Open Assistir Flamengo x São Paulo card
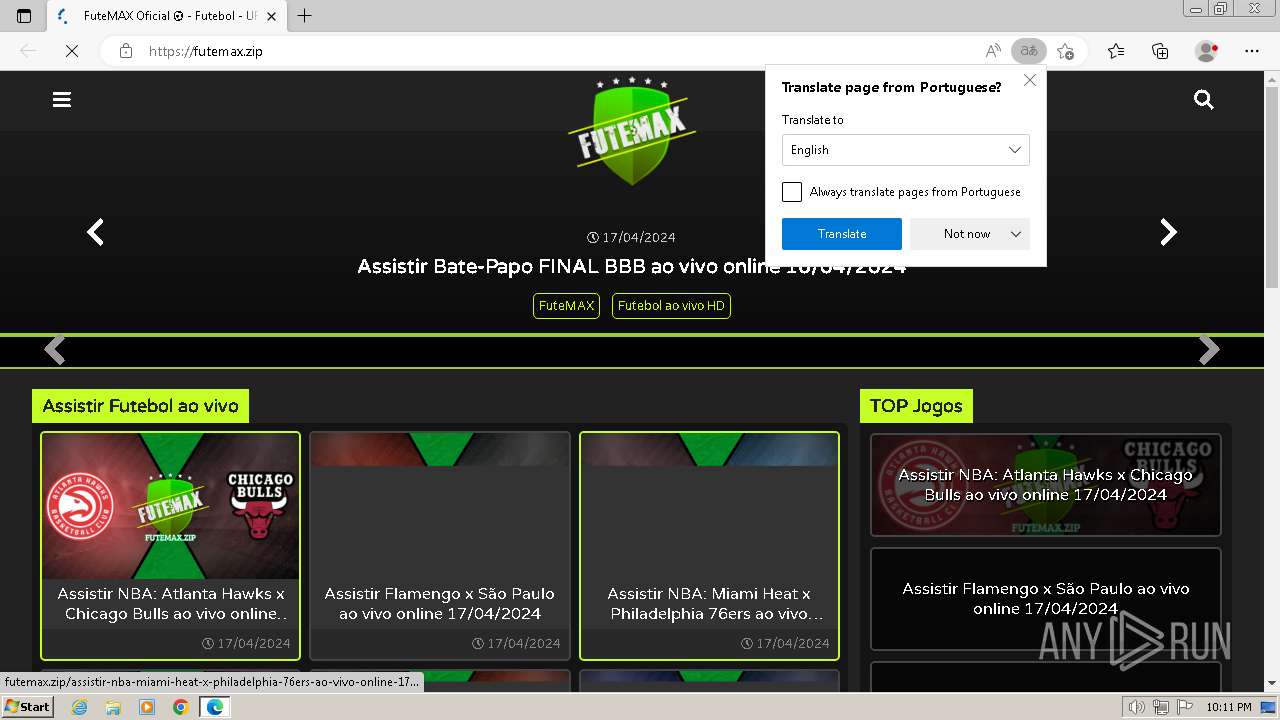1280x720 pixels. [x=440, y=546]
